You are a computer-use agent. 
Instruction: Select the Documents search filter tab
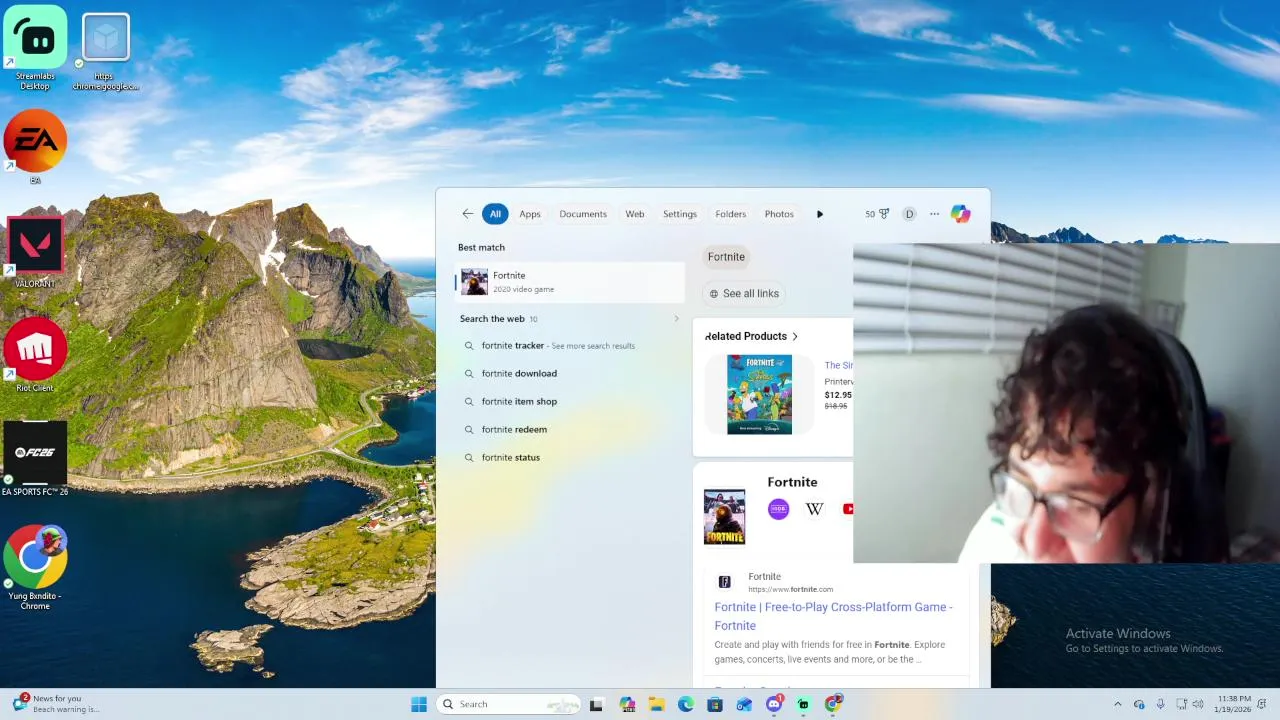point(583,214)
